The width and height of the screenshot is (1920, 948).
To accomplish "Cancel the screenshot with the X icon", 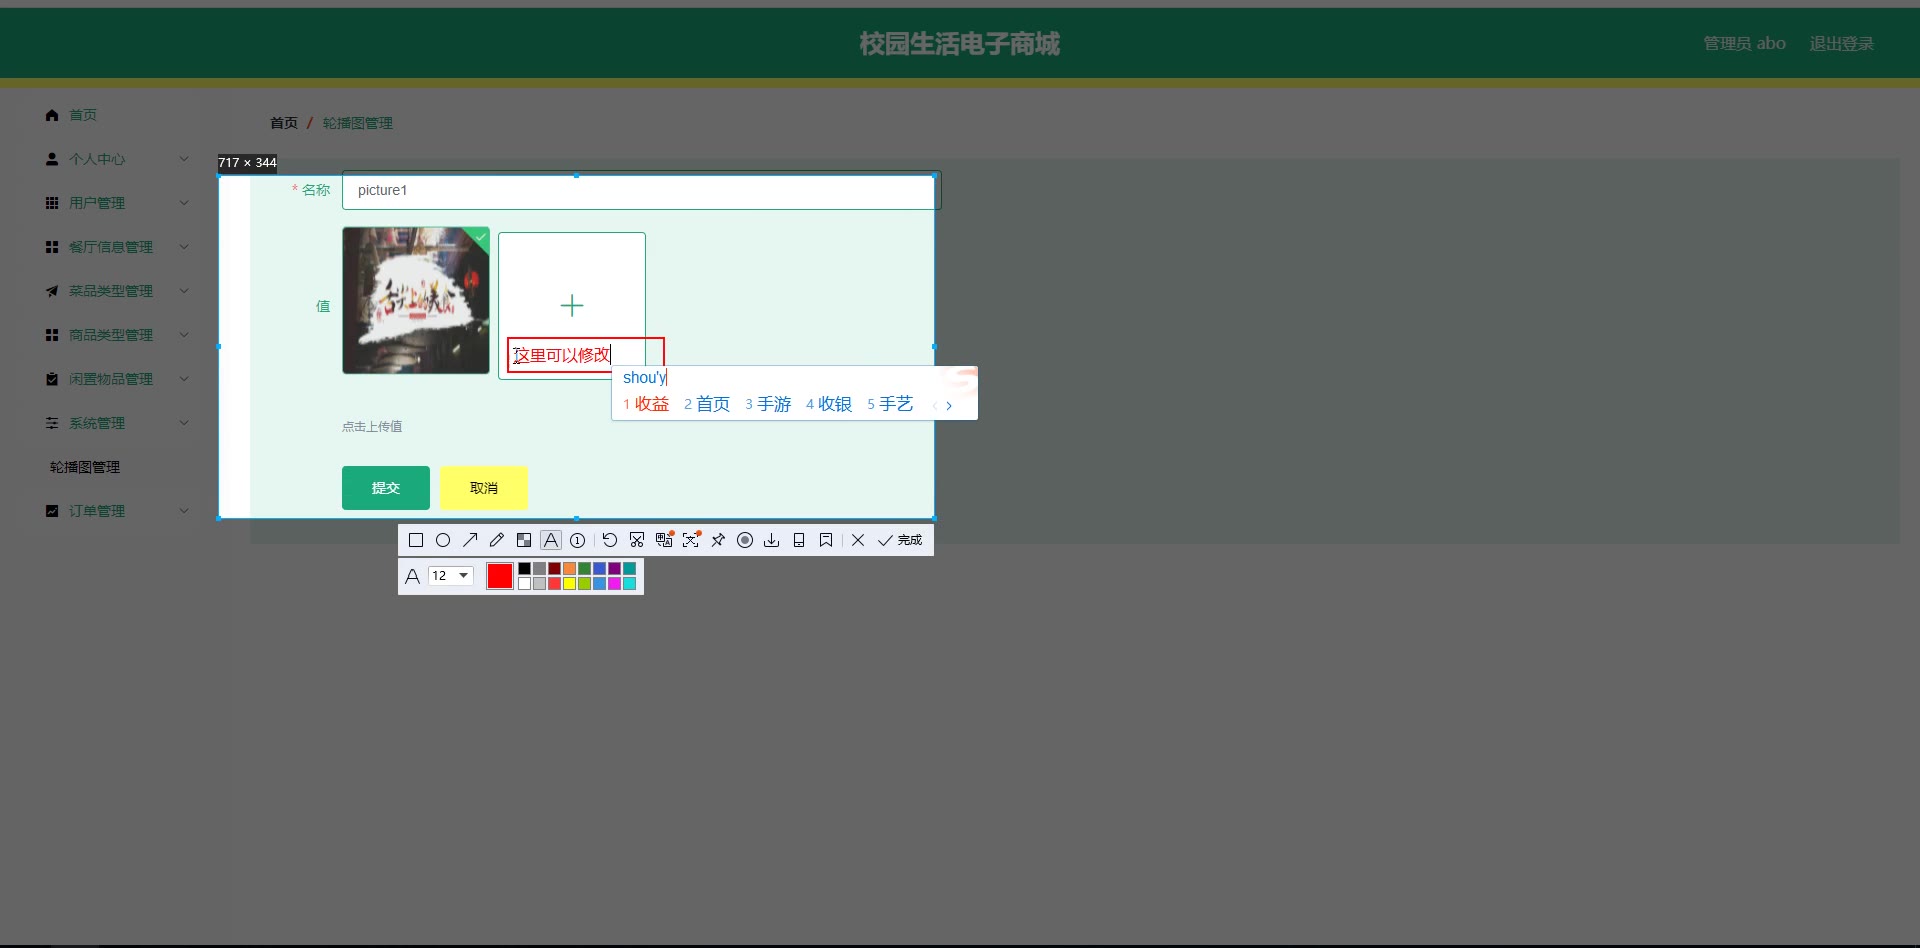I will point(858,540).
